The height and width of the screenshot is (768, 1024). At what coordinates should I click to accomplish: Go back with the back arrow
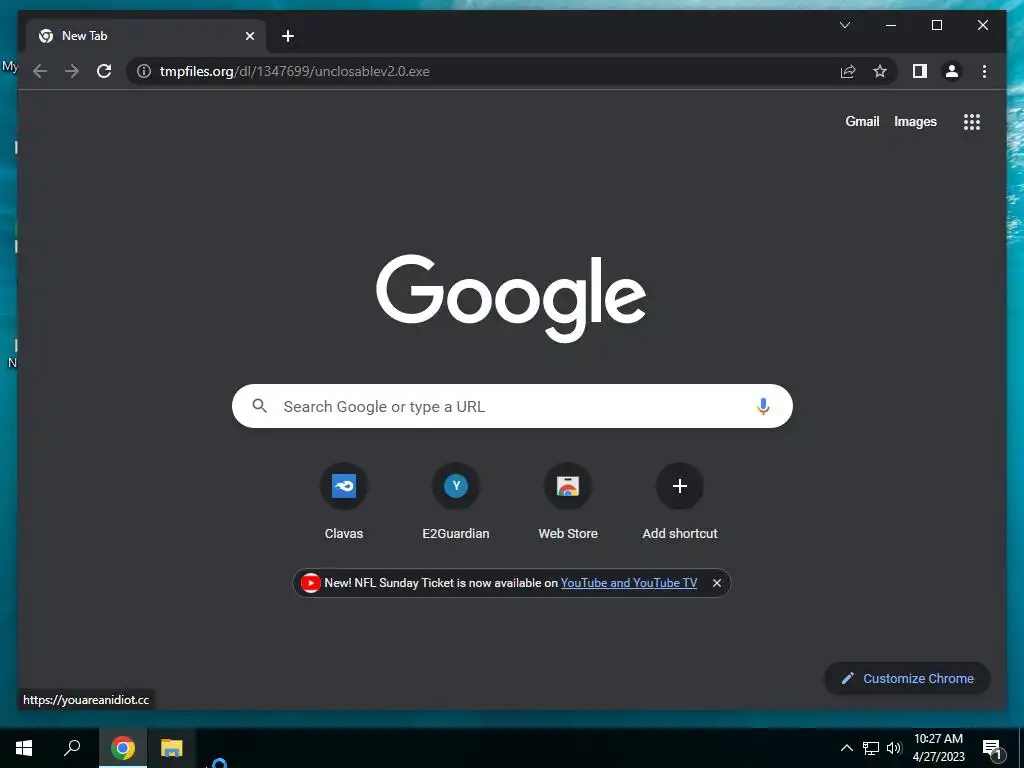tap(40, 71)
